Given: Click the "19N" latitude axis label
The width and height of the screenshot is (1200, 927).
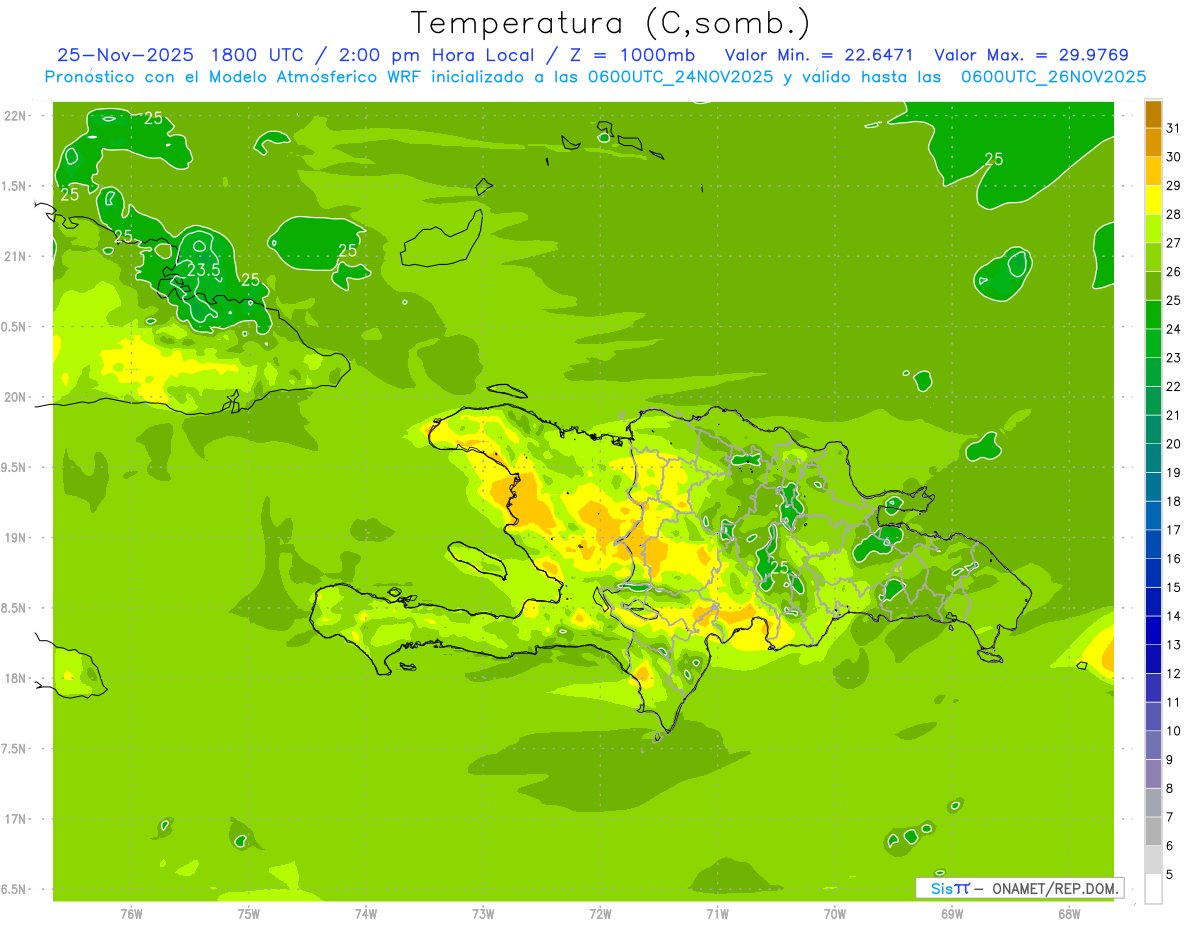Looking at the screenshot, I should coord(15,538).
